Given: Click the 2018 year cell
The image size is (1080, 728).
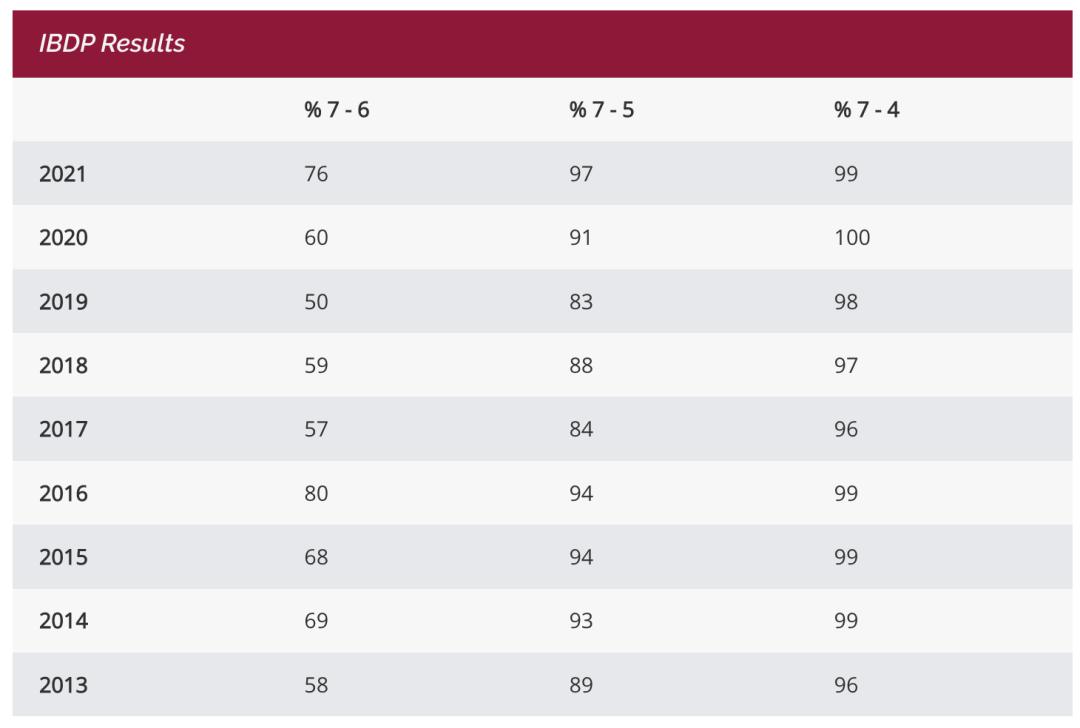Looking at the screenshot, I should 63,366.
